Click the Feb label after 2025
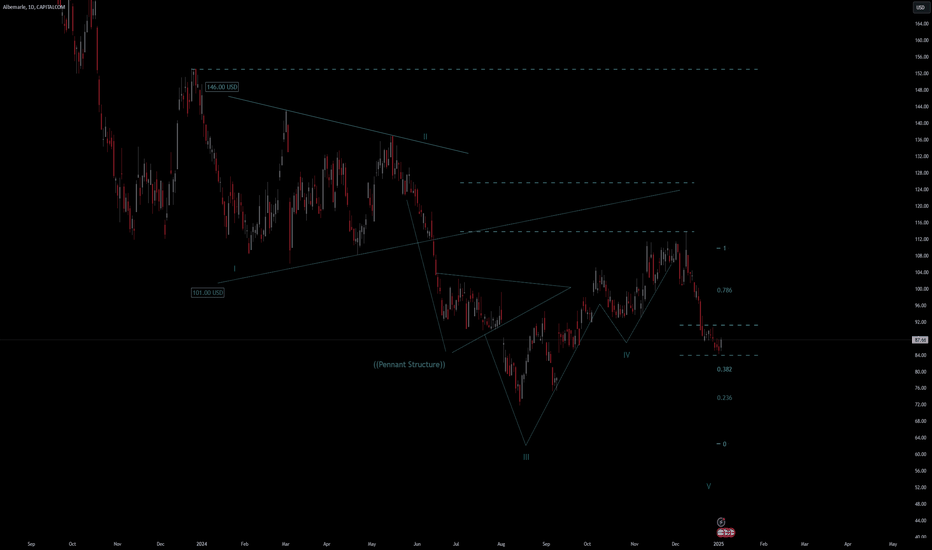Screen dimensions: 932x550 tap(763, 544)
